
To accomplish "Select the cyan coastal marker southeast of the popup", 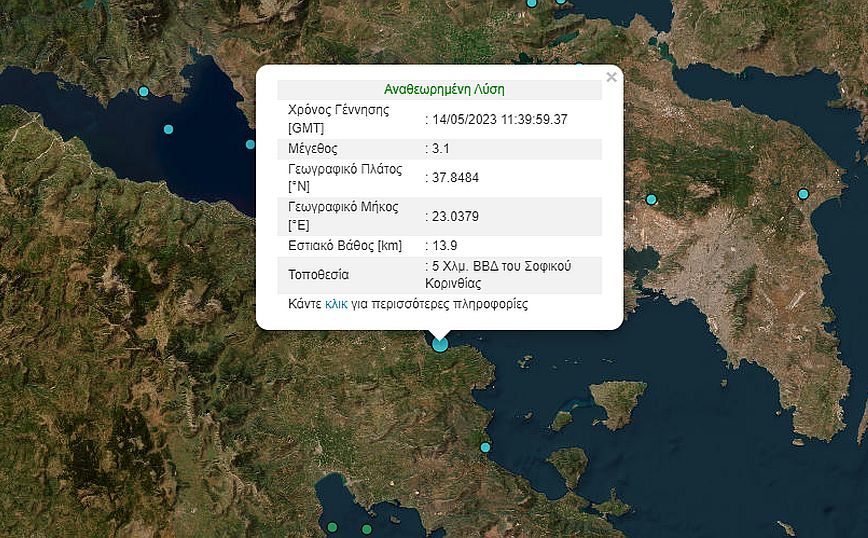I will (486, 447).
